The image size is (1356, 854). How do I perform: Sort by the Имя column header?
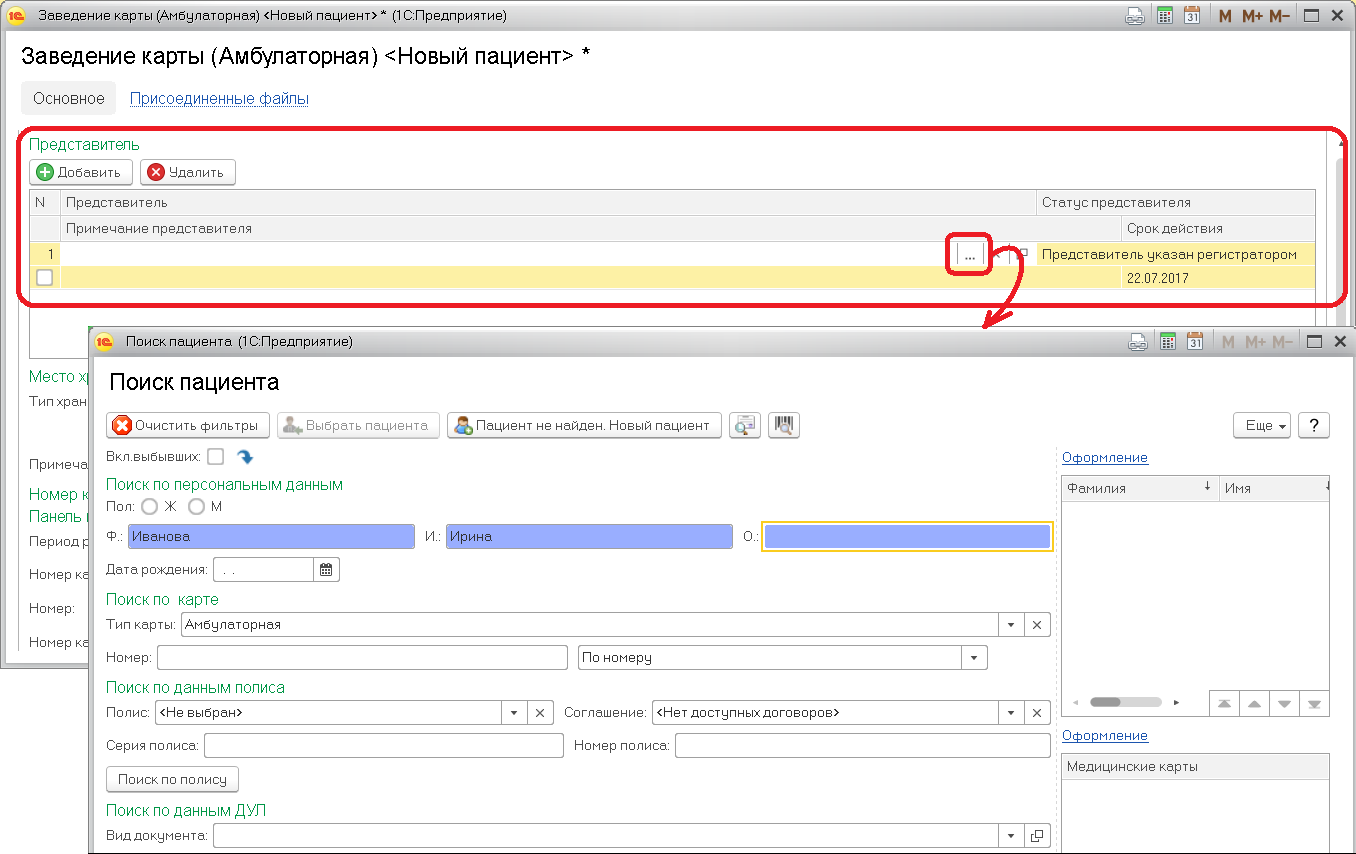pos(1274,488)
